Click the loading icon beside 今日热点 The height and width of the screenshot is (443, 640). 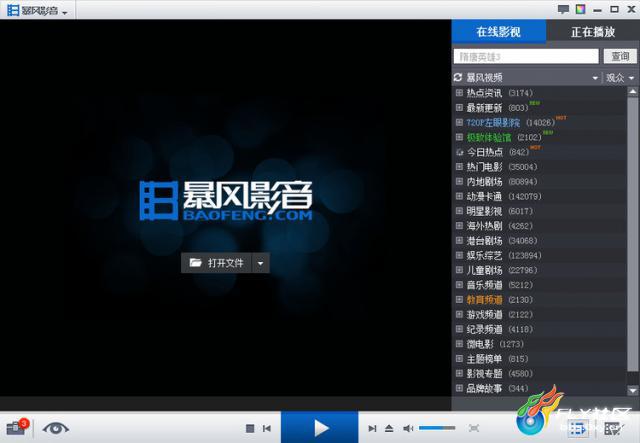coord(459,152)
